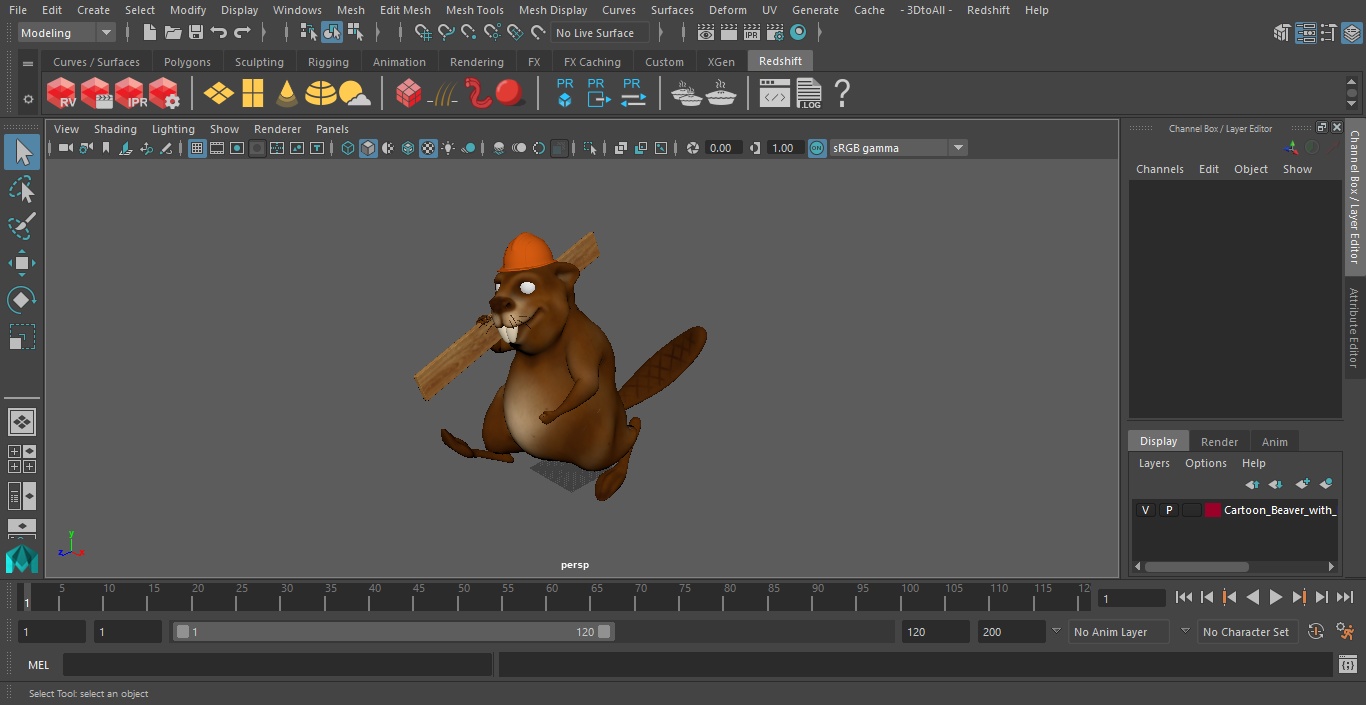This screenshot has height=705, width=1366.
Task: Click the Cartoon_Beaver layer red color swatch
Action: click(1213, 510)
